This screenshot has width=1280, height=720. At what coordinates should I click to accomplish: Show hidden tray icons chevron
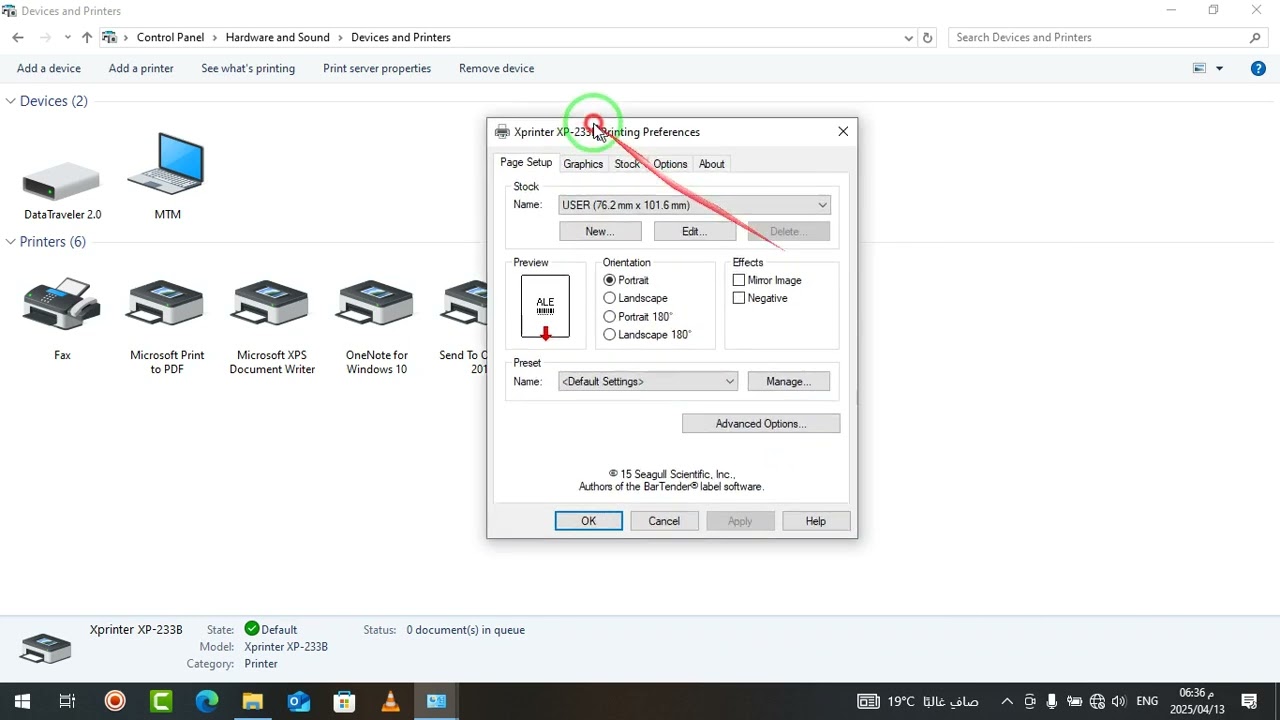tap(1007, 701)
